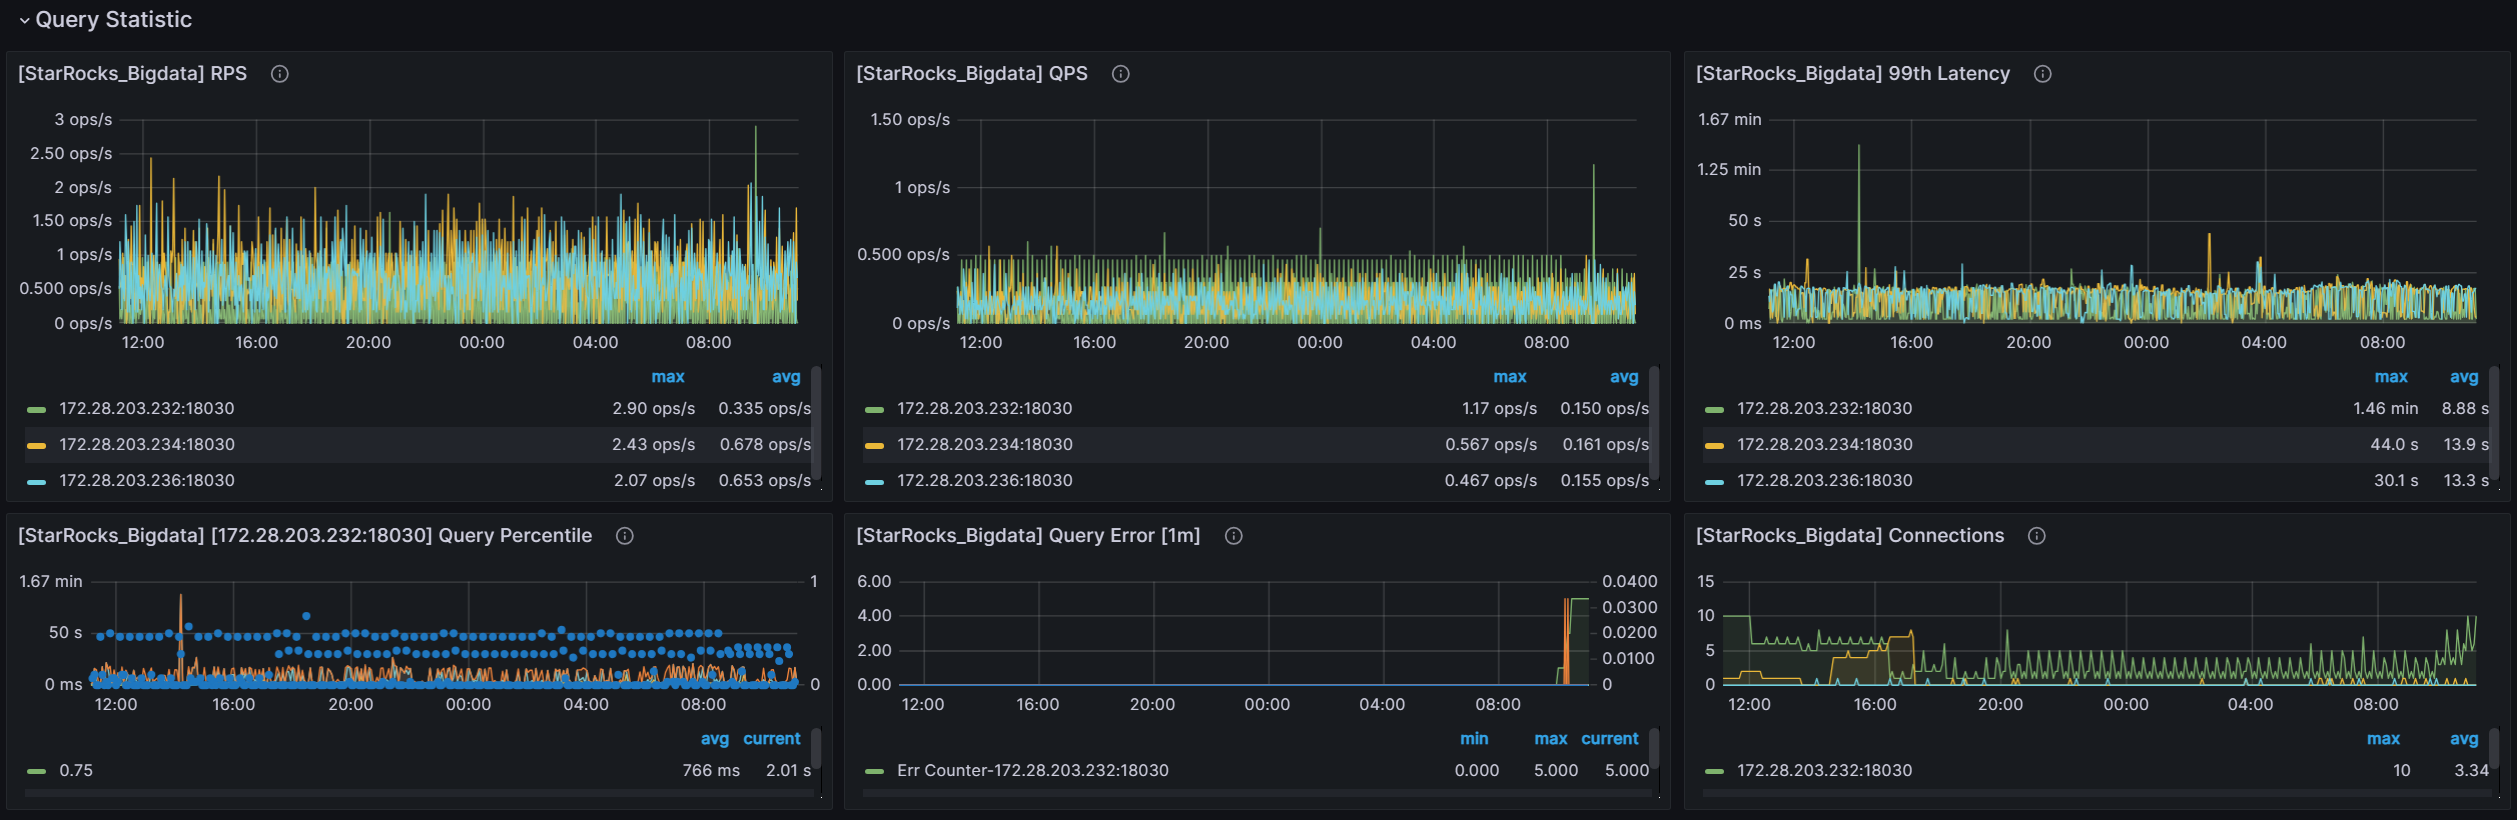Screen dimensions: 2517x820
Task: Sort QPS legend by max column
Action: (1510, 377)
